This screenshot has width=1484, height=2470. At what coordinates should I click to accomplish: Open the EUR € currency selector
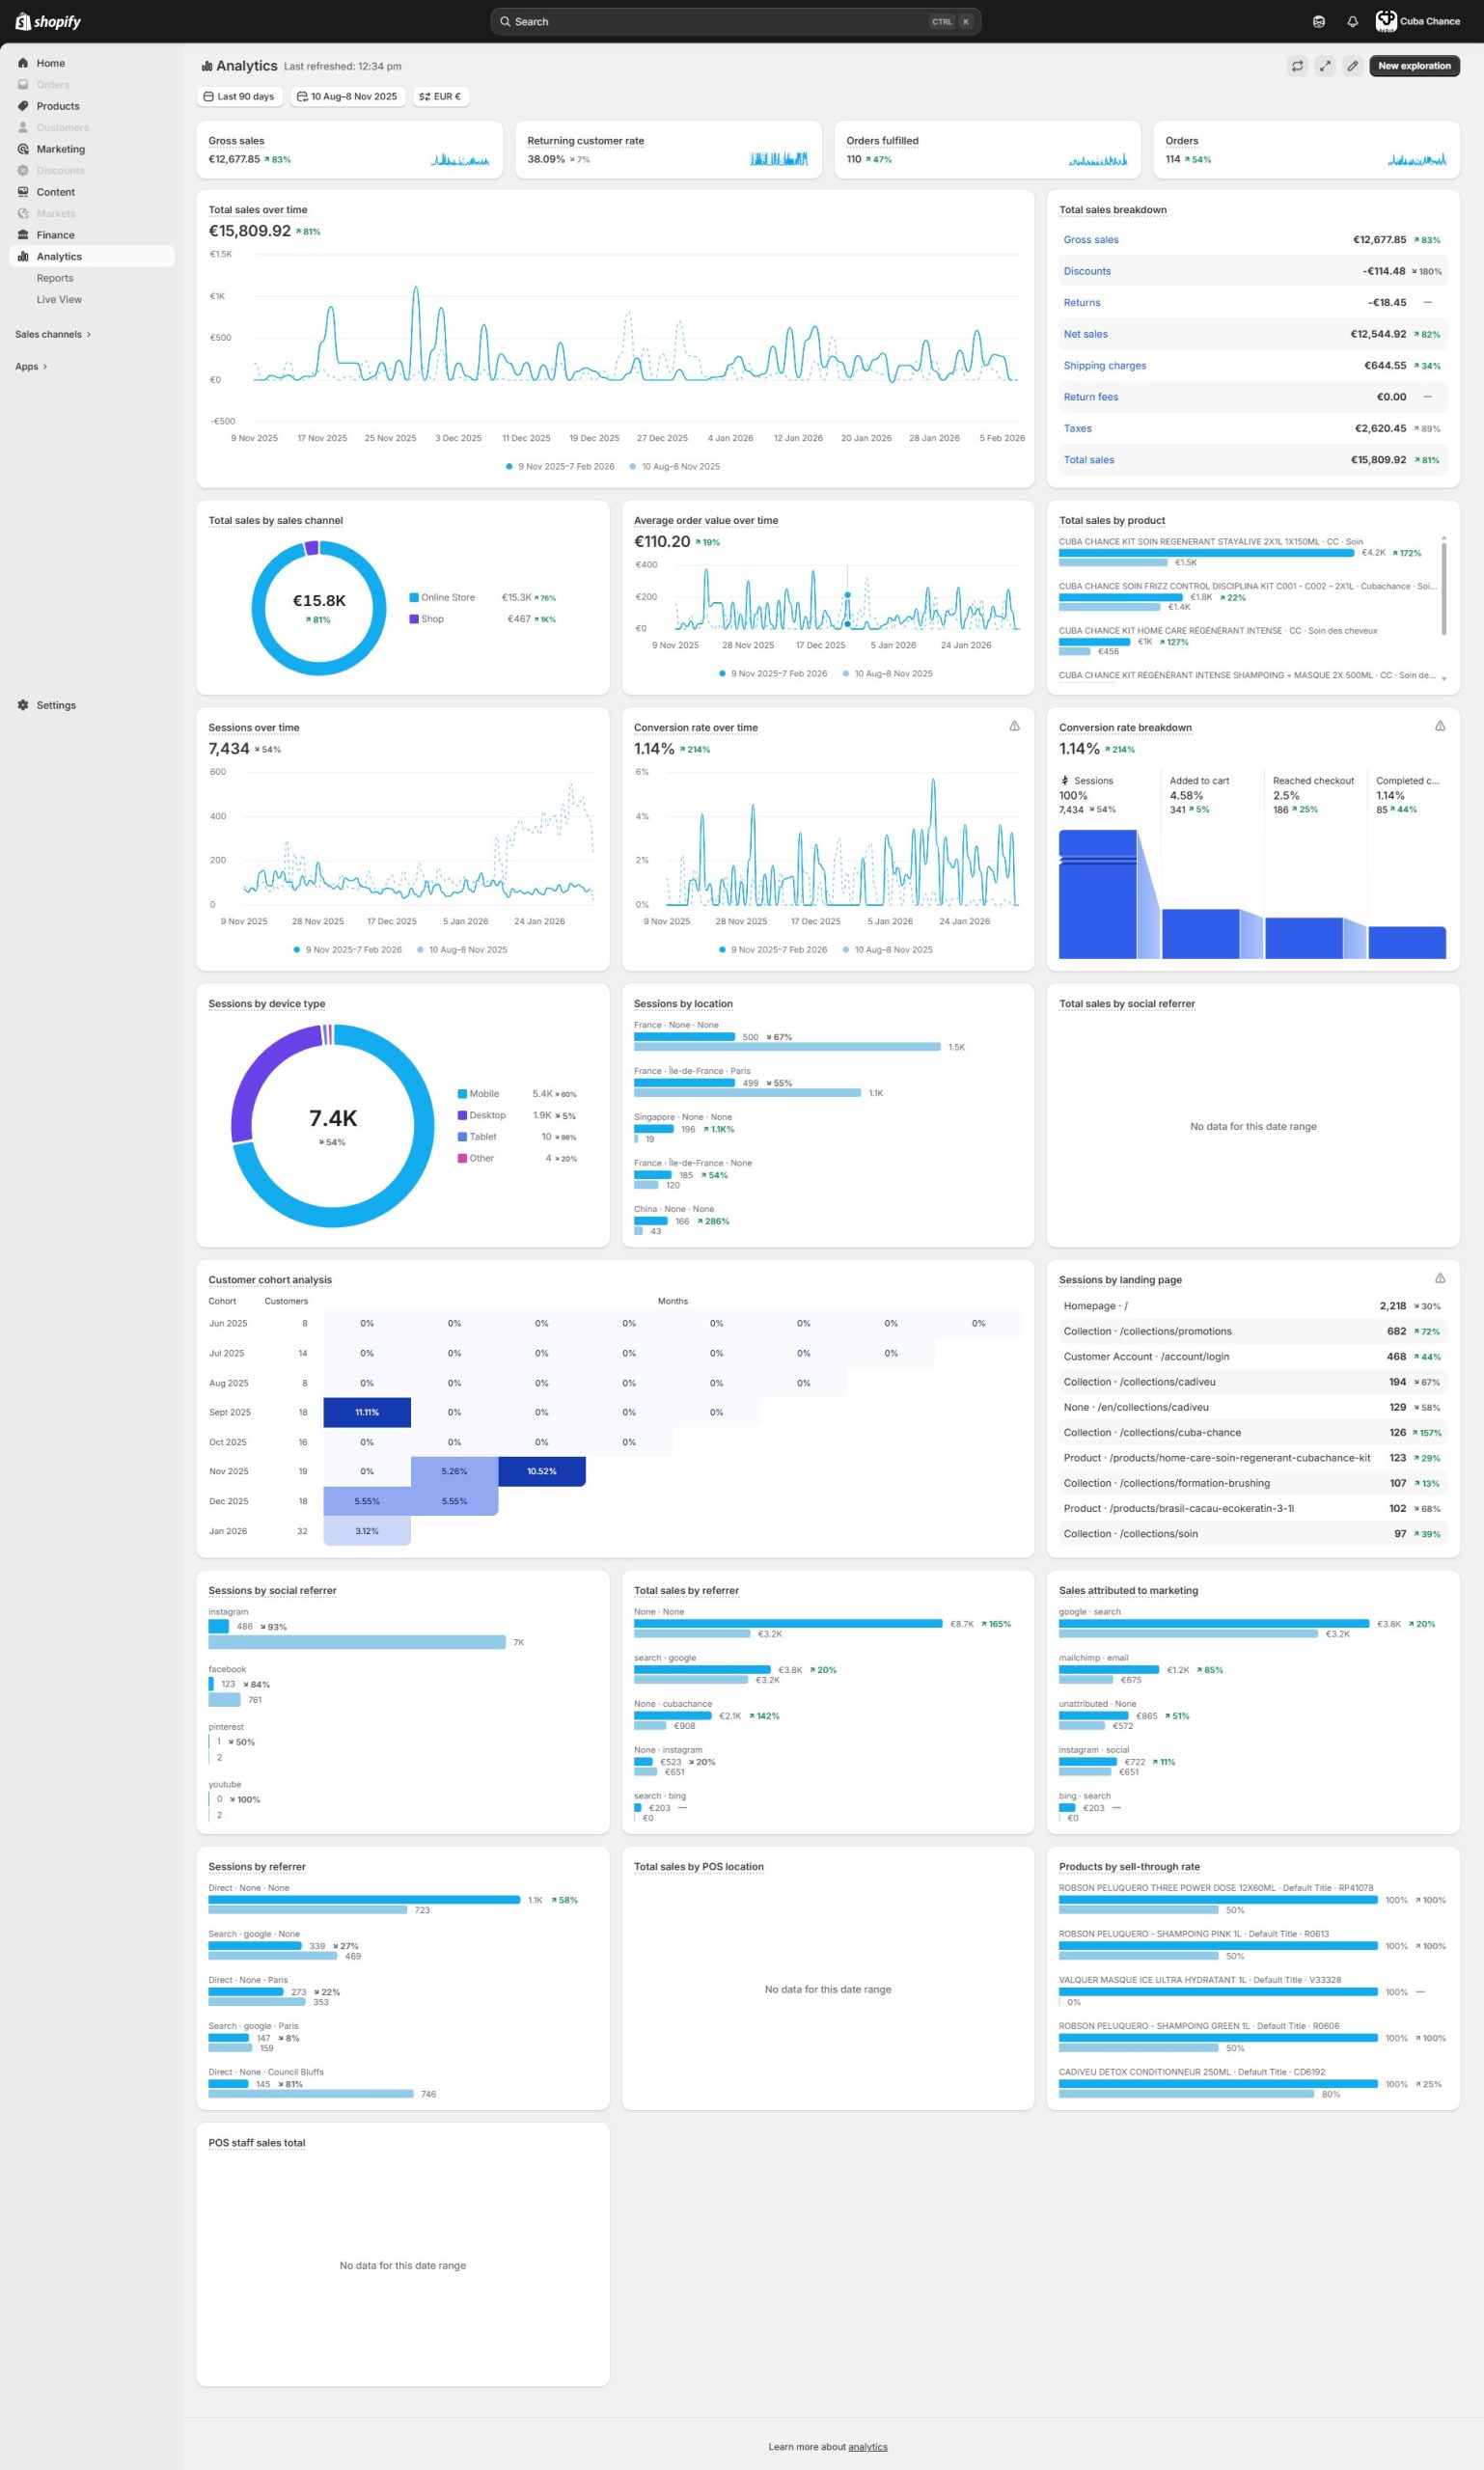coord(440,97)
